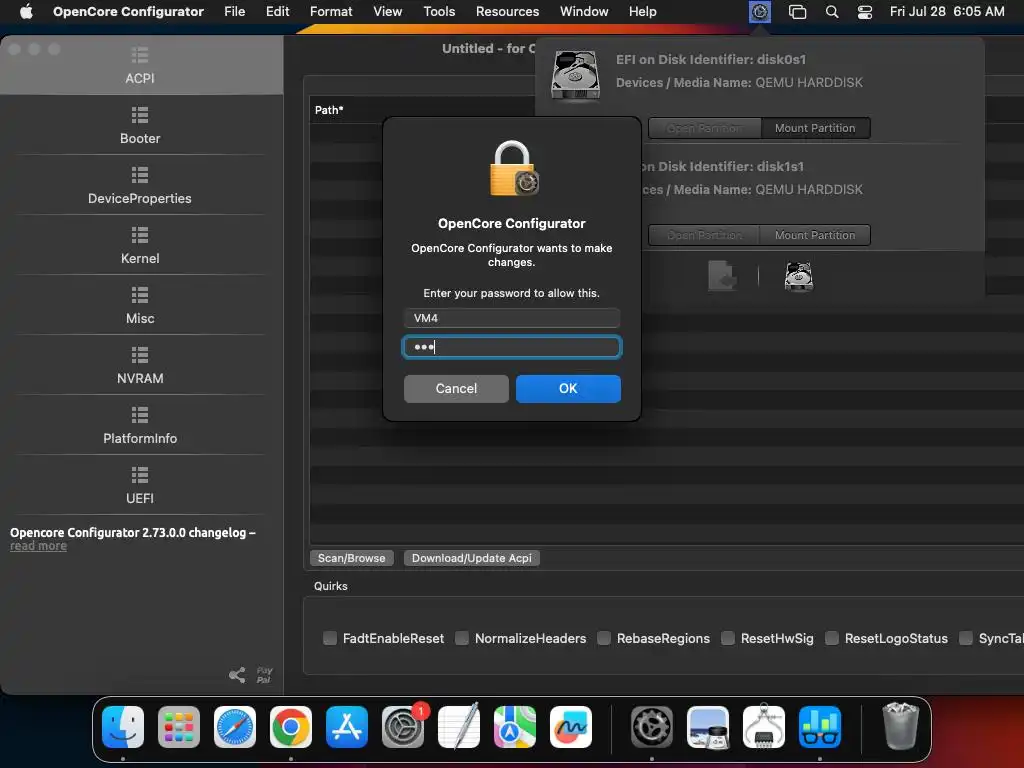Enable the ResetLogoStatus quirk
1024x768 pixels.
coord(832,638)
